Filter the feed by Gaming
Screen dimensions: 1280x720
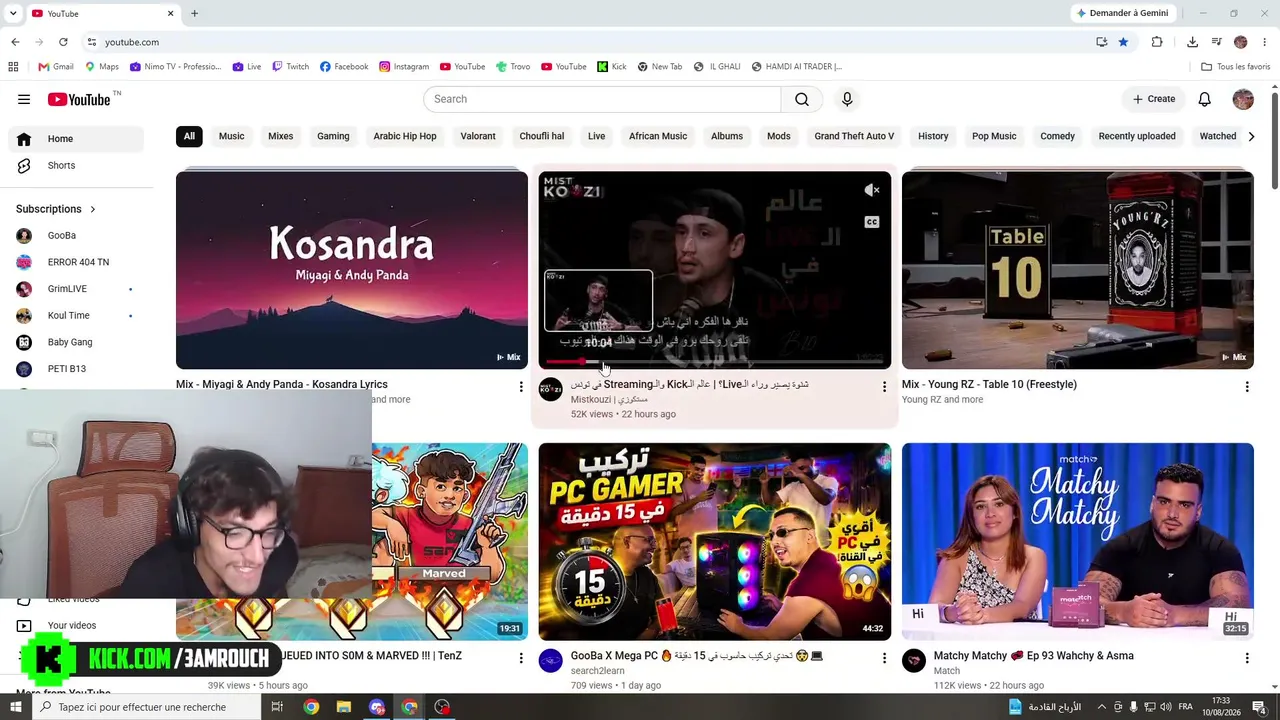[x=333, y=136]
